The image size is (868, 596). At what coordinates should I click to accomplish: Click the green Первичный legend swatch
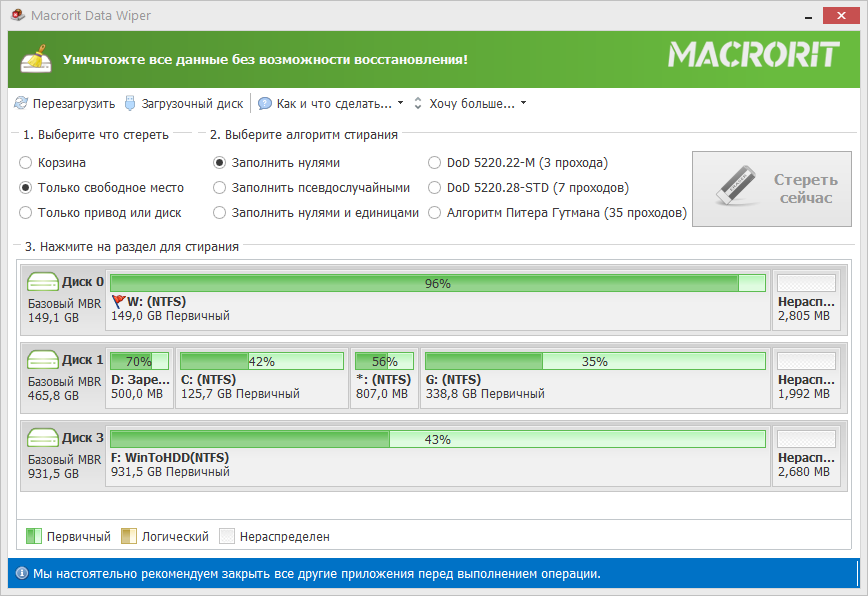34,536
